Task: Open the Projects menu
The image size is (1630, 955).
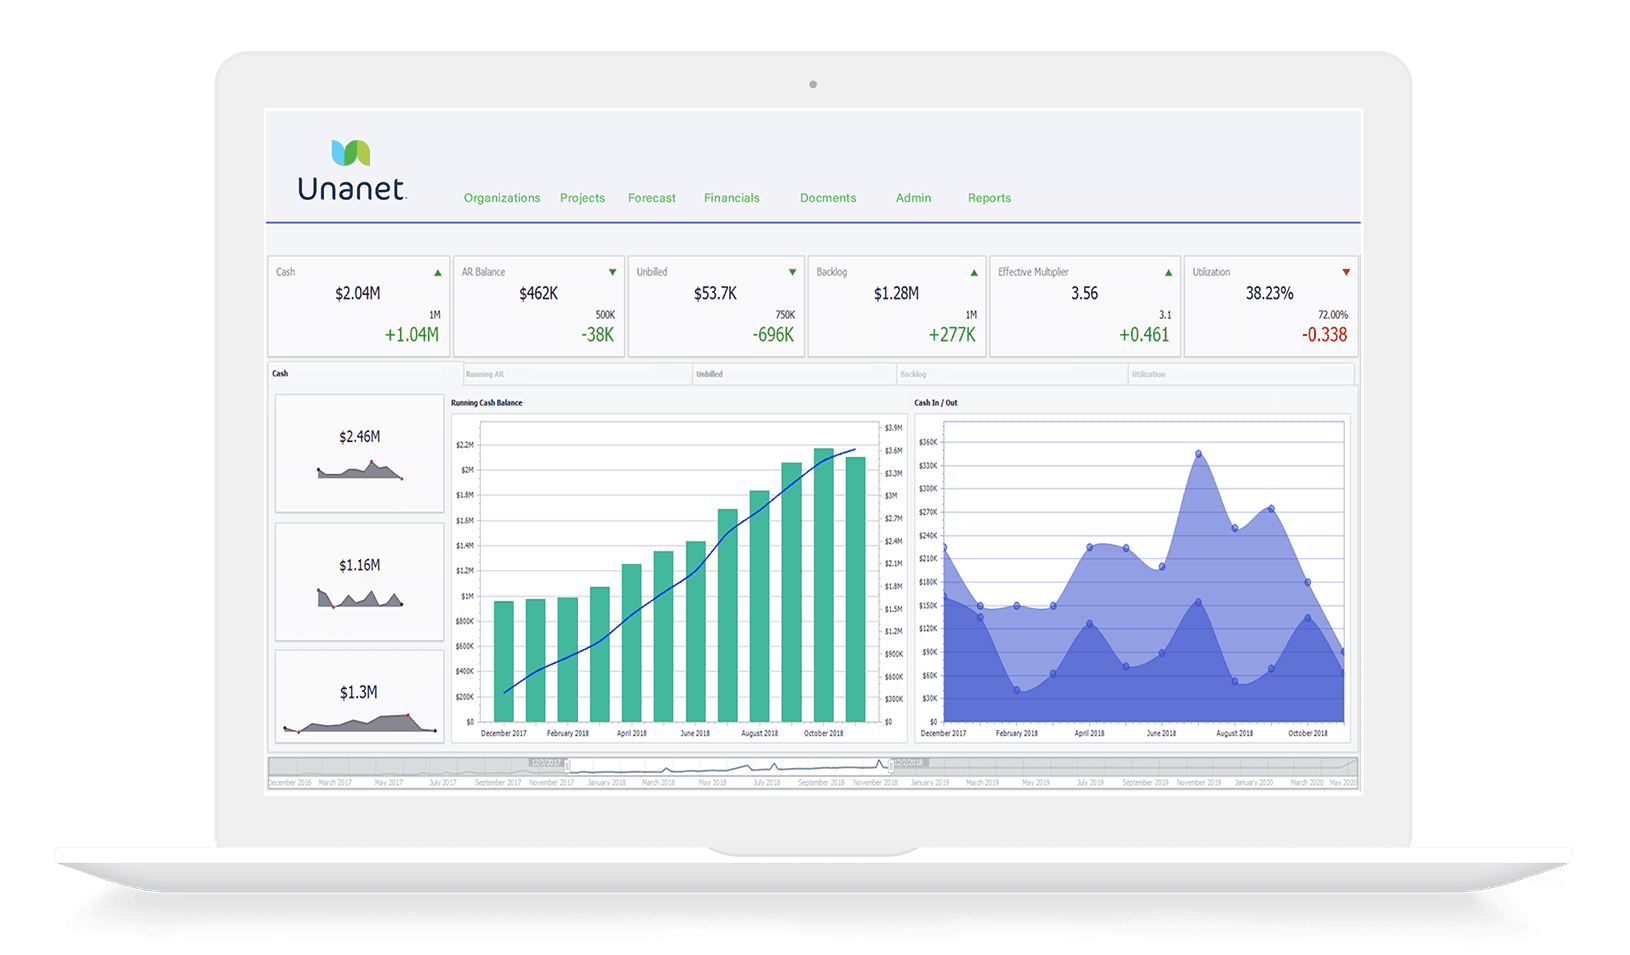Action: click(582, 198)
